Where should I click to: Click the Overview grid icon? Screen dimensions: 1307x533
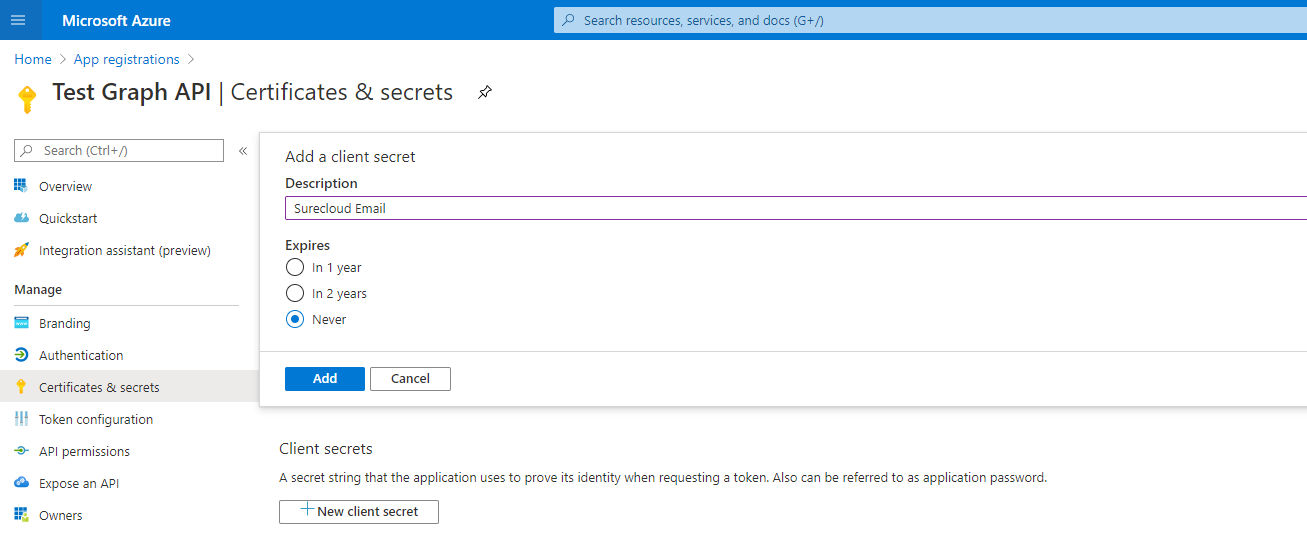pyautogui.click(x=21, y=186)
